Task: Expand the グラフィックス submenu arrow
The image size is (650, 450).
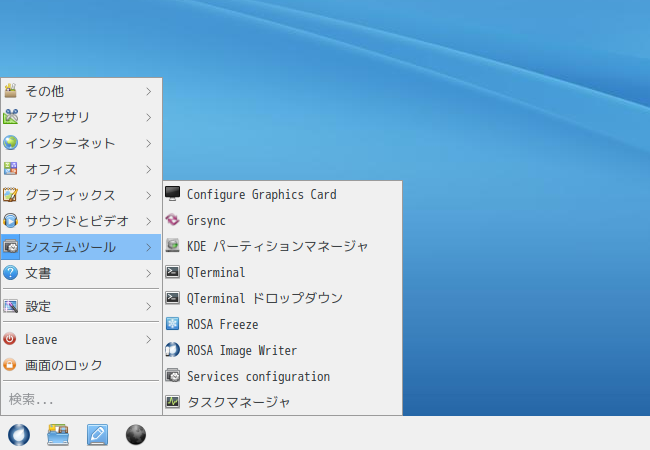Action: [149, 196]
